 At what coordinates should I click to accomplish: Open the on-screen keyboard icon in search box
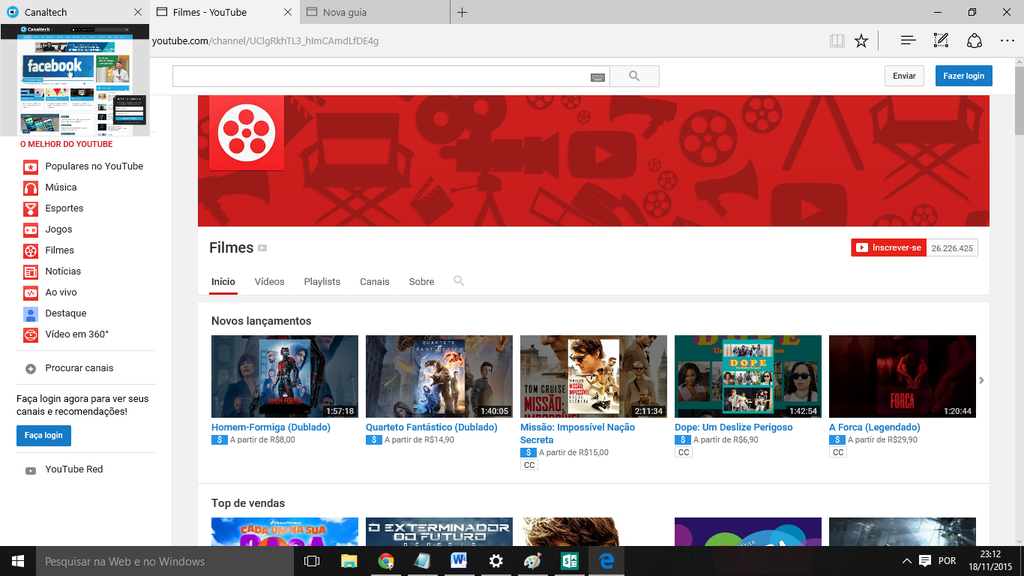pos(598,77)
